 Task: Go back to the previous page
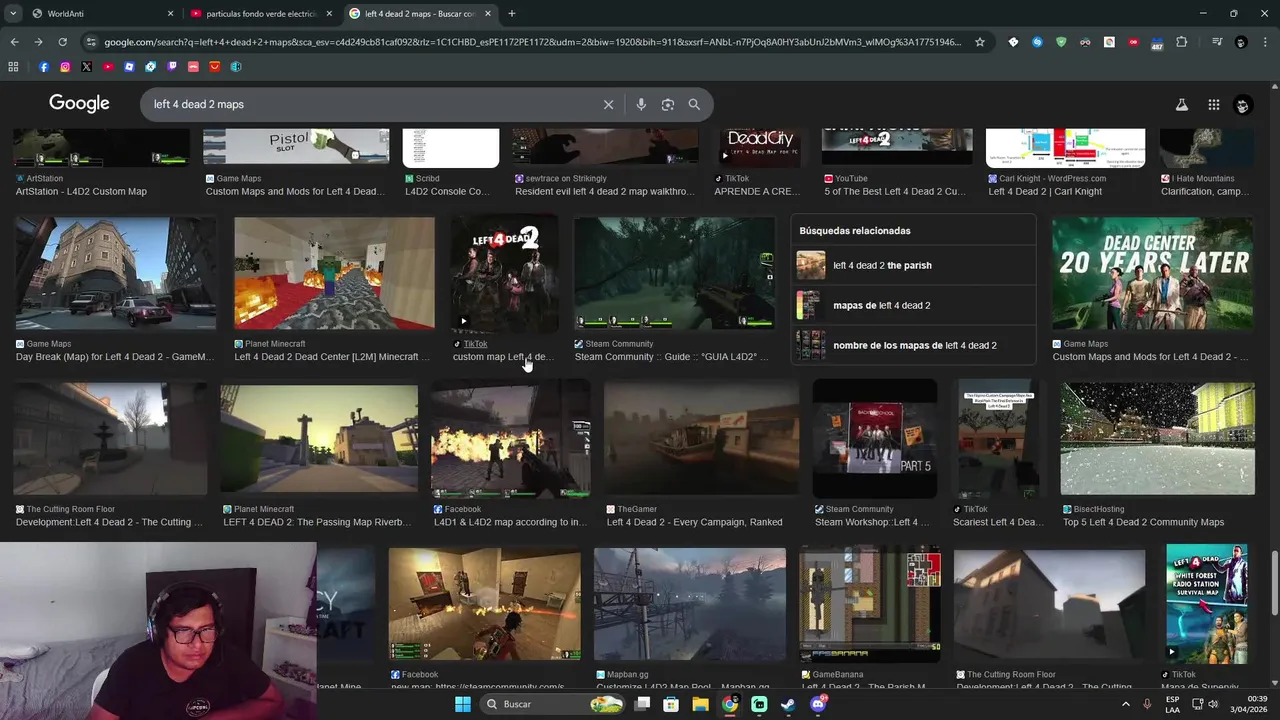pos(14,42)
